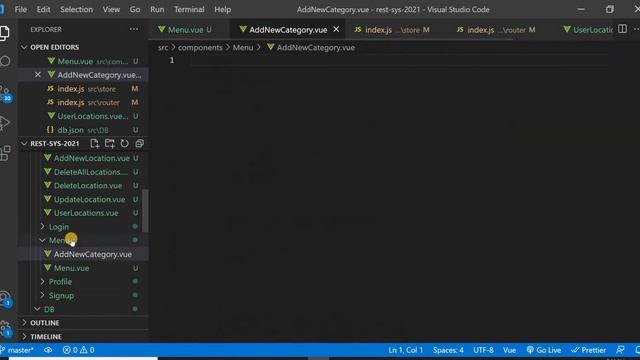Open Source Control view with badge

(x=6, y=94)
